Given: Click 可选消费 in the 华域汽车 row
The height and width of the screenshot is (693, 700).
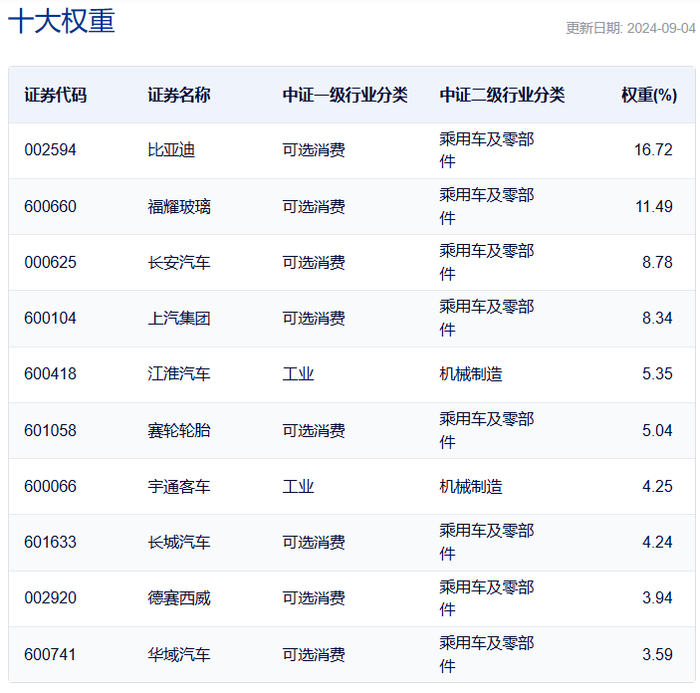Looking at the screenshot, I should pyautogui.click(x=314, y=655).
